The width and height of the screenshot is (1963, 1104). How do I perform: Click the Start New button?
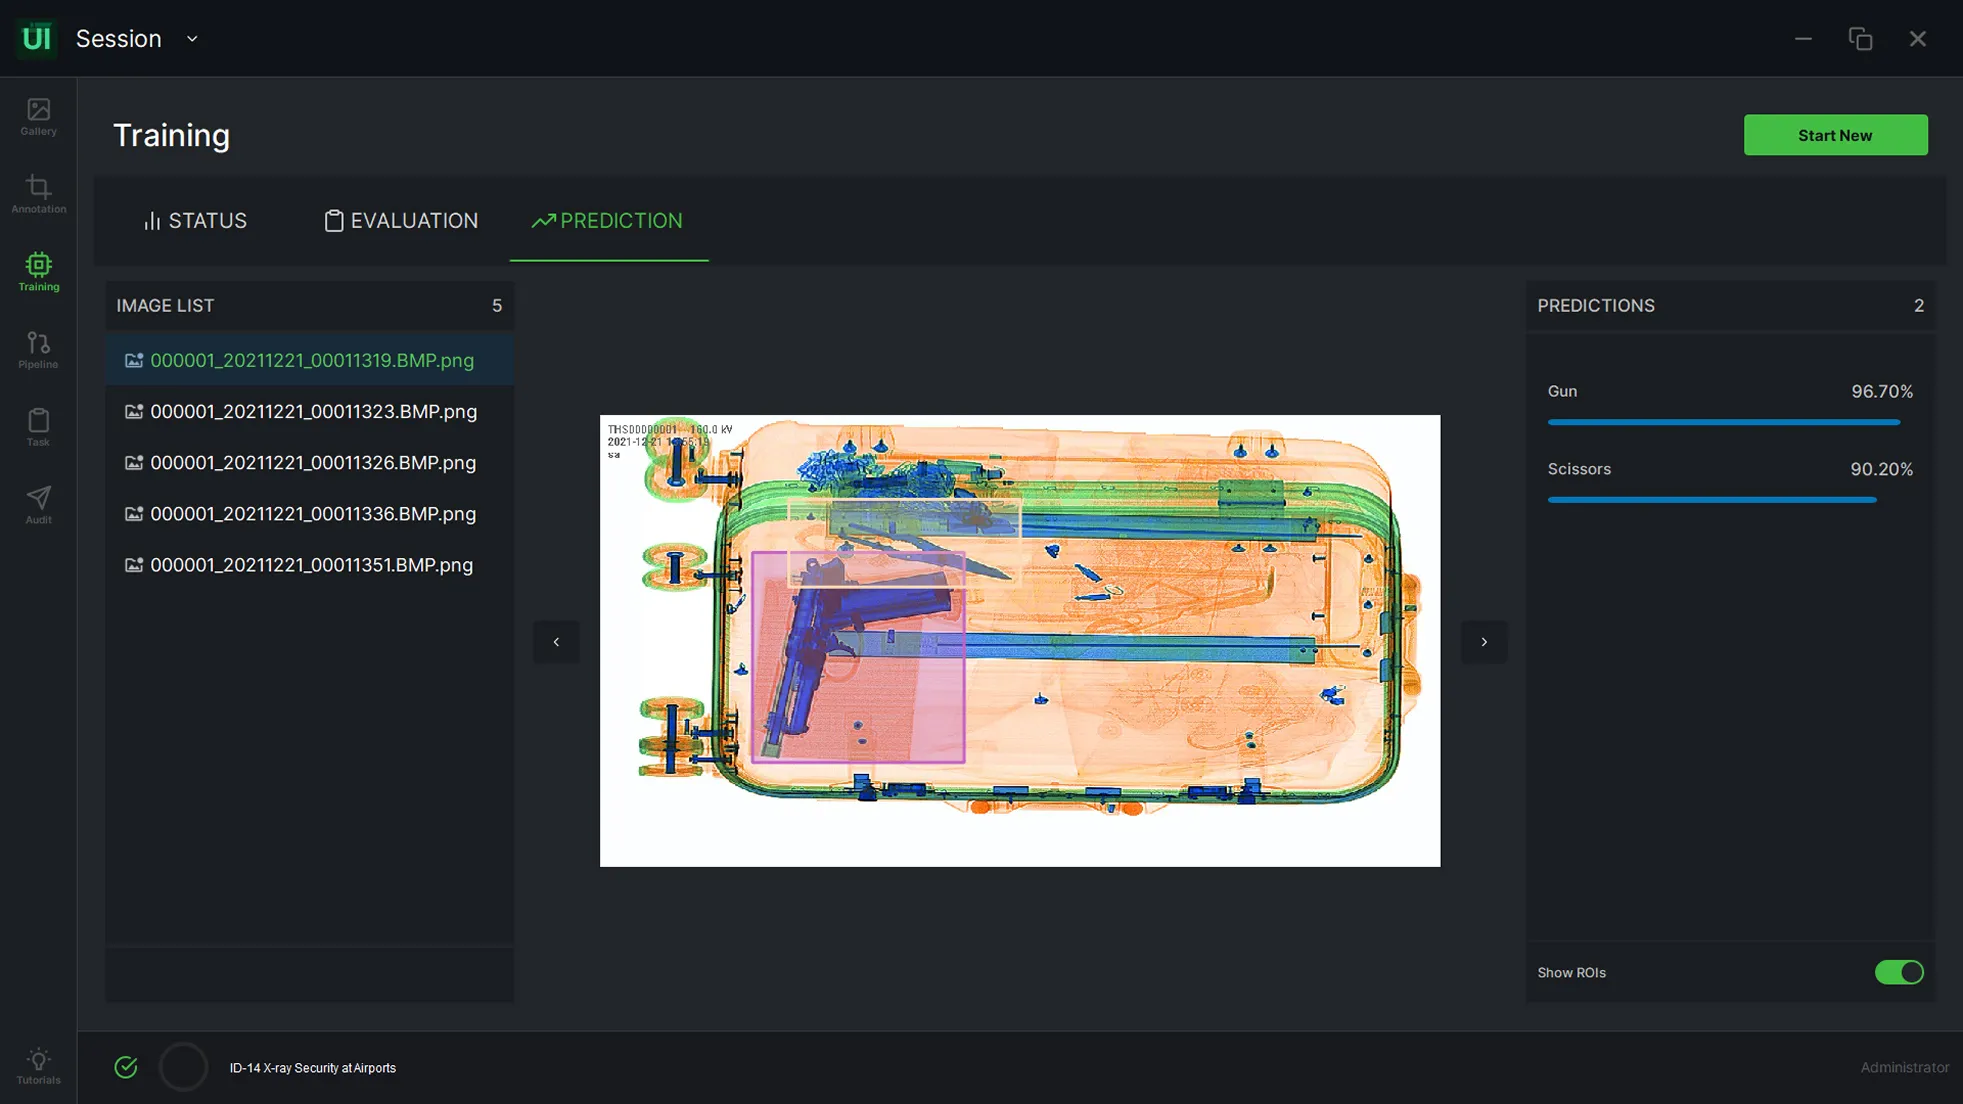pos(1835,135)
